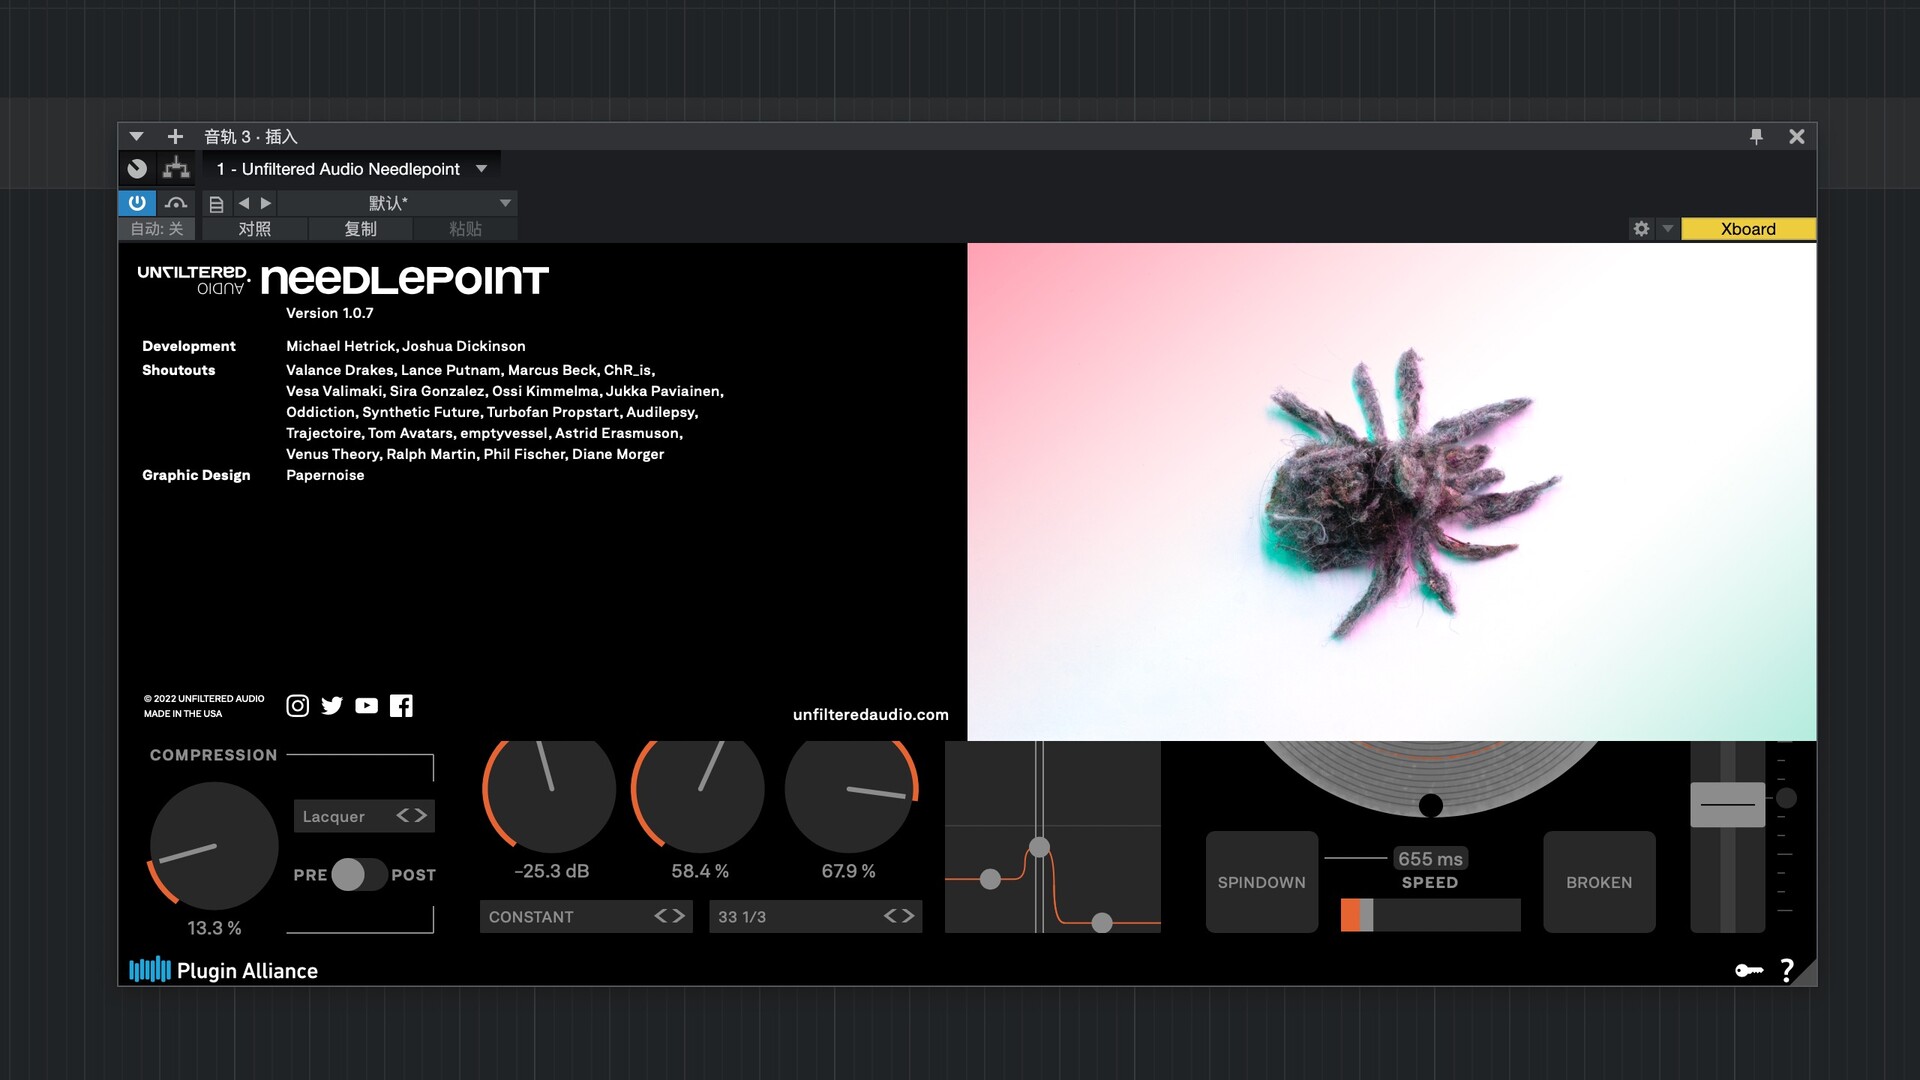Click the 655 ms speed value field
The height and width of the screenshot is (1080, 1920).
click(1430, 859)
